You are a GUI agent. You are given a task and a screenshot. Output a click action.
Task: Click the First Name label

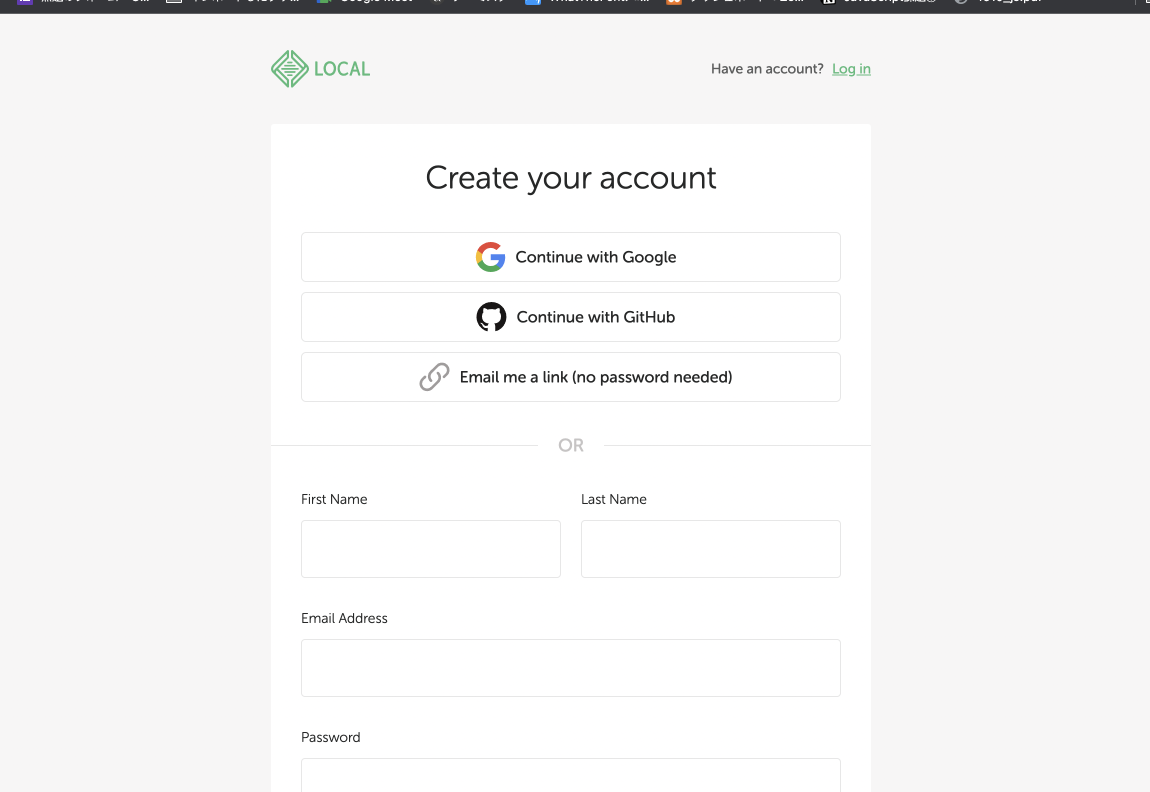[334, 499]
